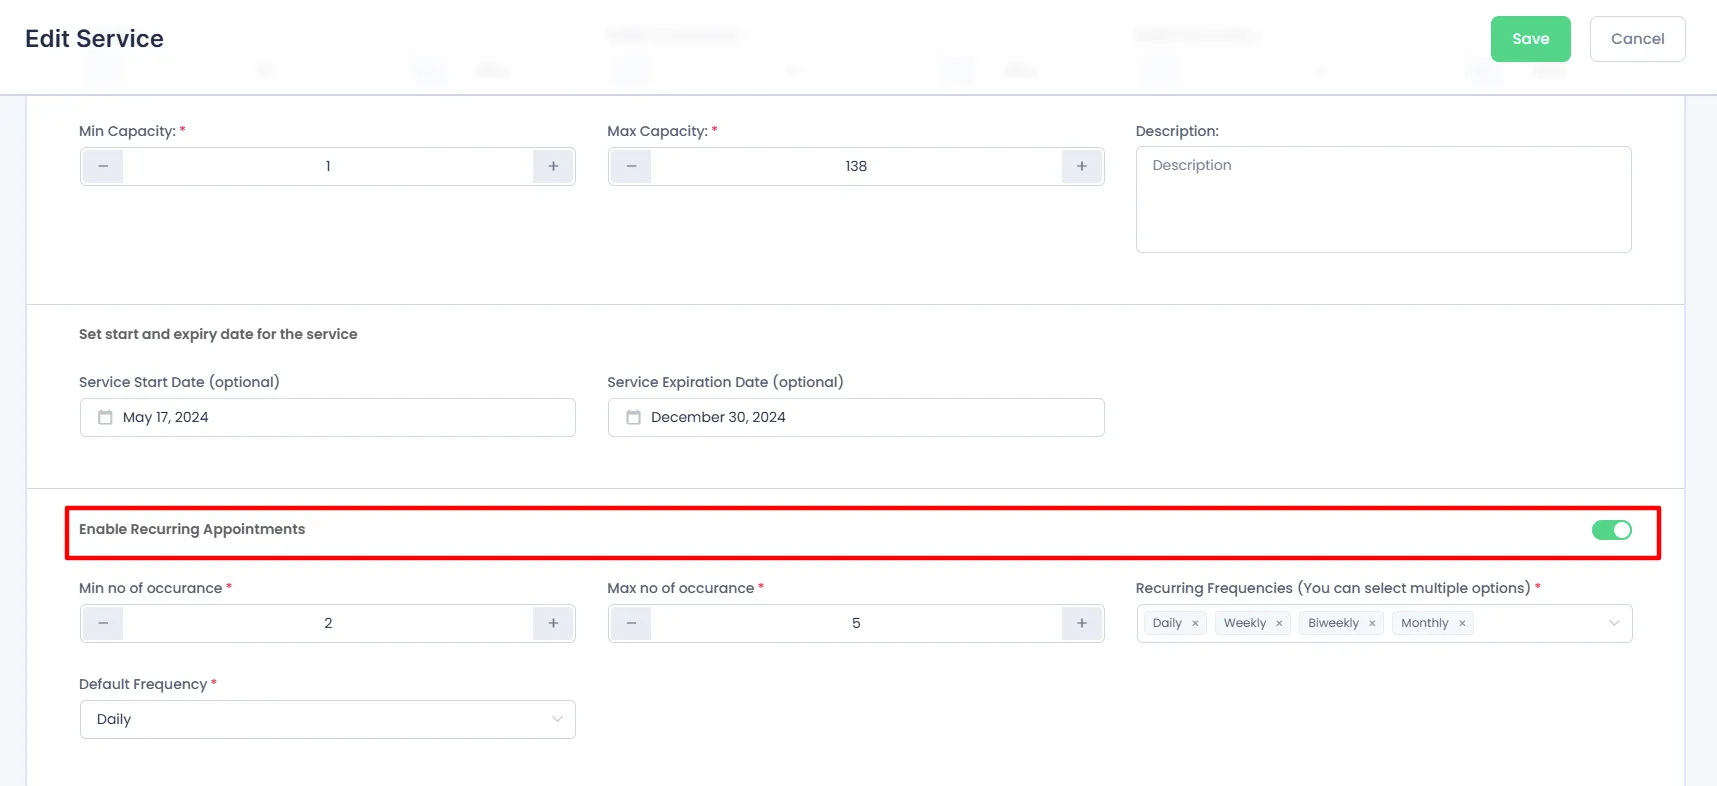Focus the Max no of occurance value field
1717x786 pixels.
856,623
